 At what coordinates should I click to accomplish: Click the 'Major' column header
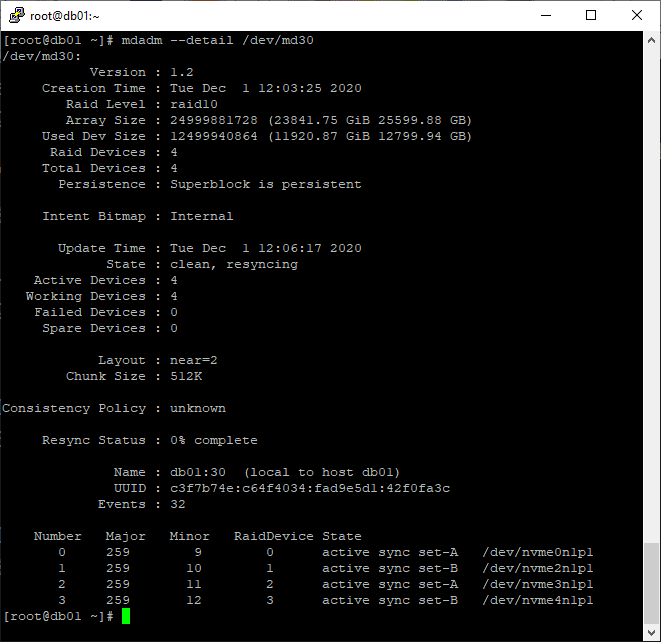[x=125, y=536]
